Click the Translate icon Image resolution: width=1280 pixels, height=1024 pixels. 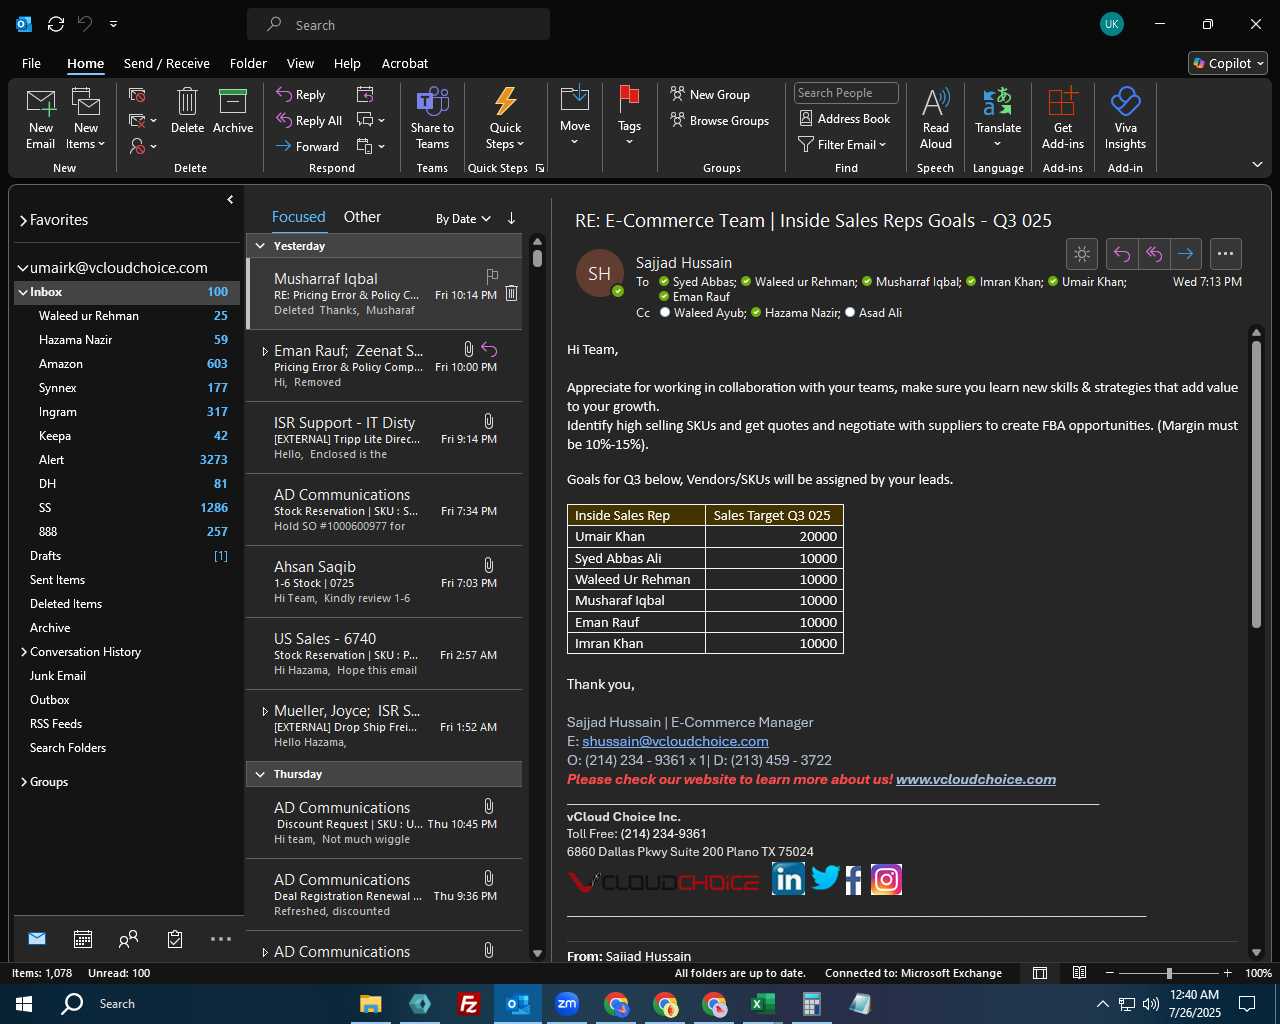tap(998, 101)
